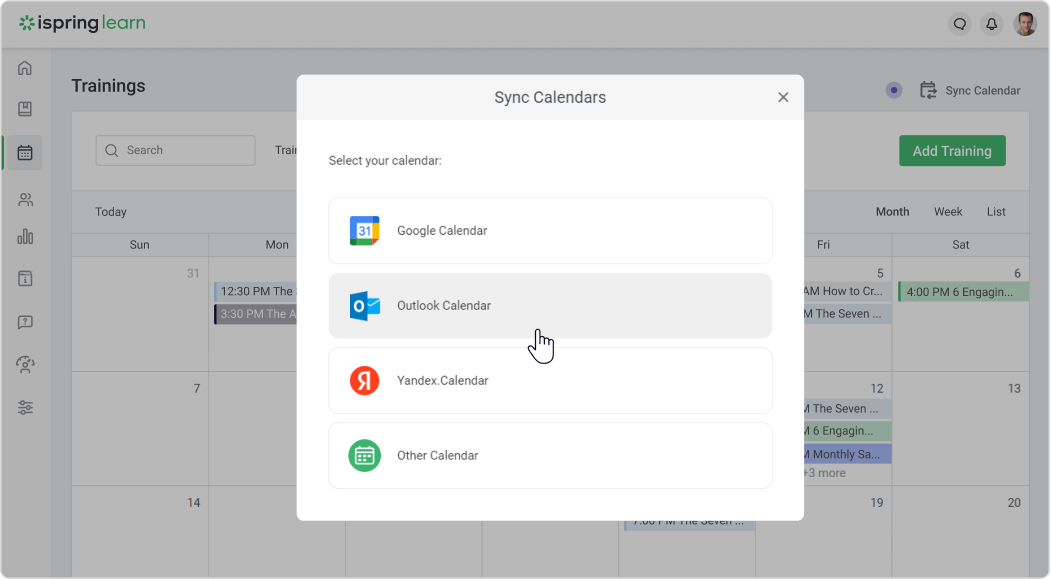Open the 'Monthly Sa...' event

847,454
